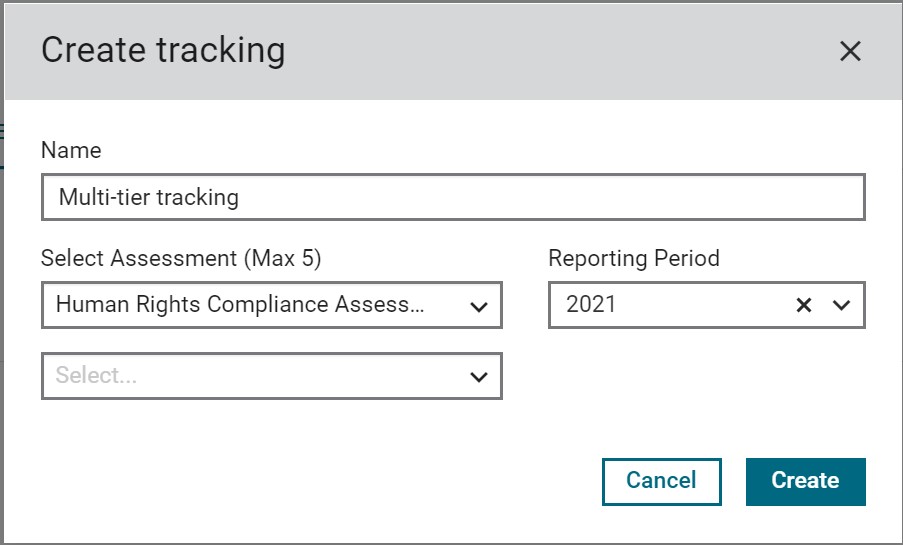Expand the Reporting Period dropdown arrow
The width and height of the screenshot is (903, 545).
841,305
